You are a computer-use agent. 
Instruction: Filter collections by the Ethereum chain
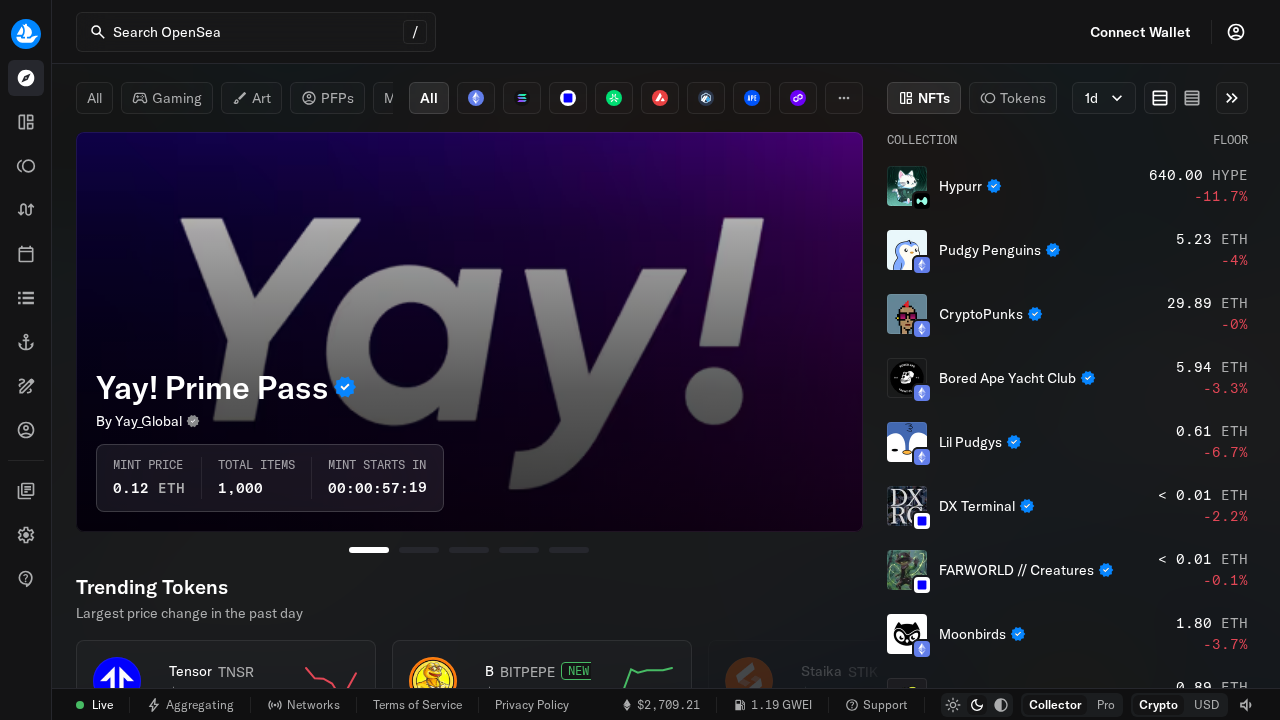475,98
